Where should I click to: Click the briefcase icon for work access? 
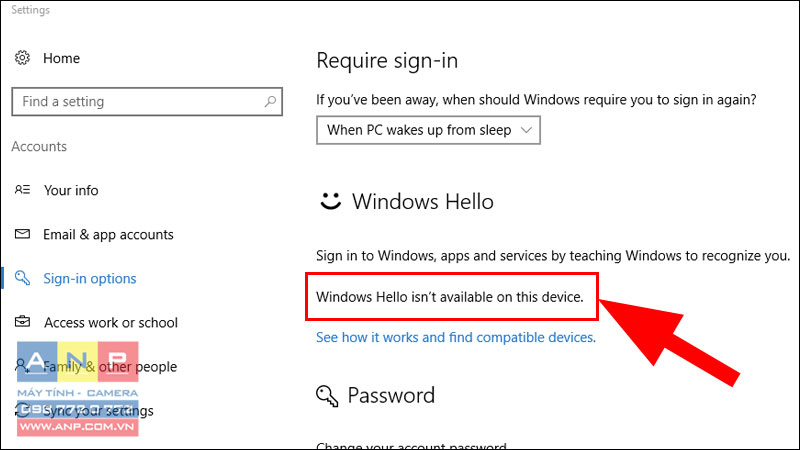[x=22, y=322]
